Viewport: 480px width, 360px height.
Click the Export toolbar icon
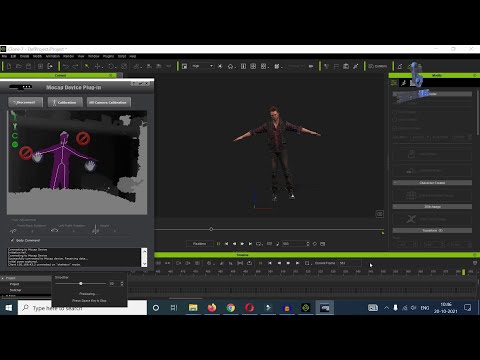tap(50, 66)
